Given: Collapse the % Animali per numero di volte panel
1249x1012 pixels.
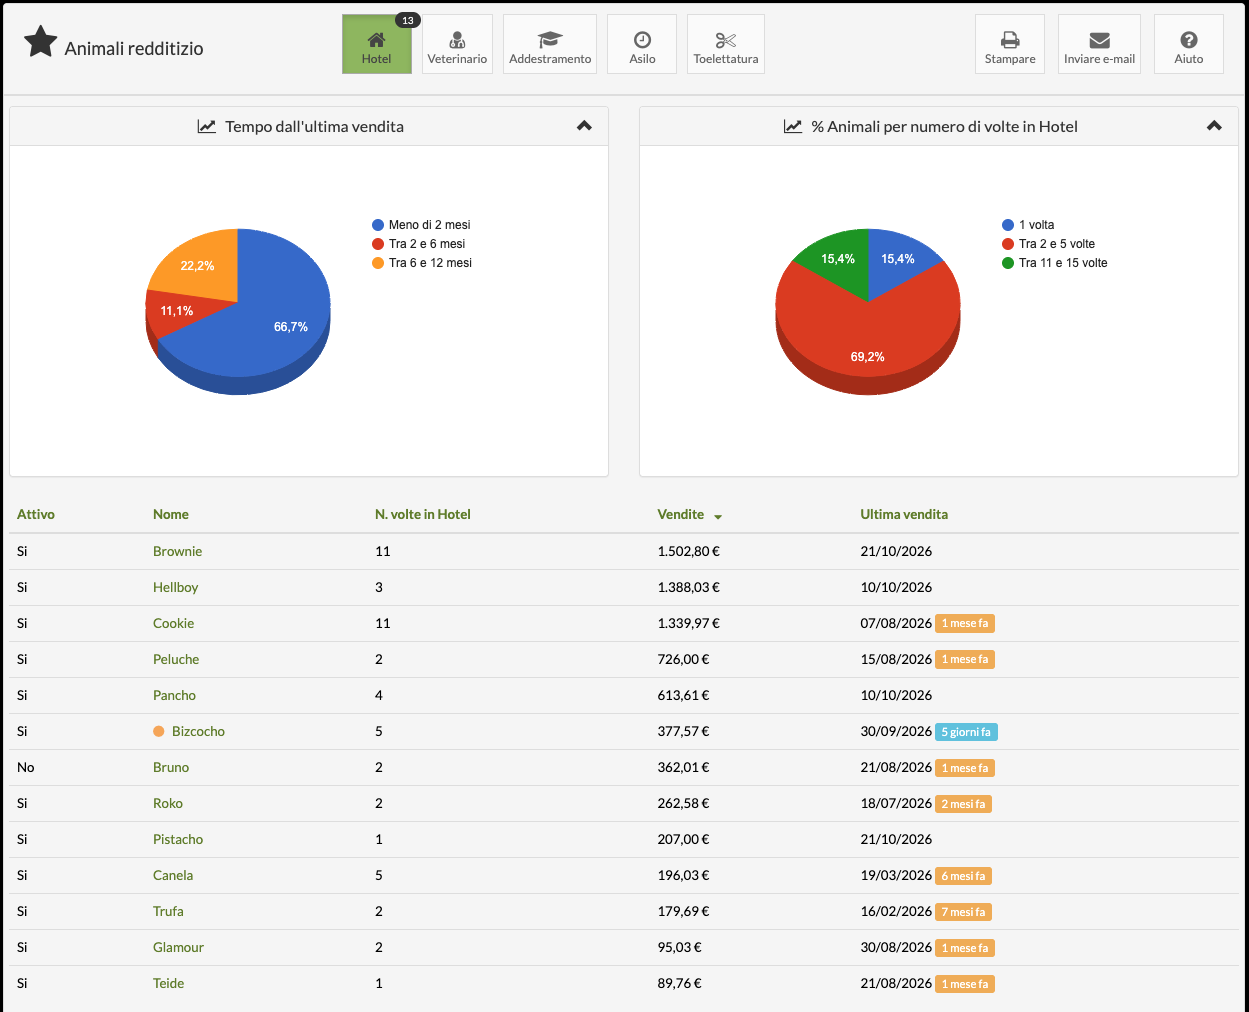Looking at the screenshot, I should pyautogui.click(x=1214, y=126).
